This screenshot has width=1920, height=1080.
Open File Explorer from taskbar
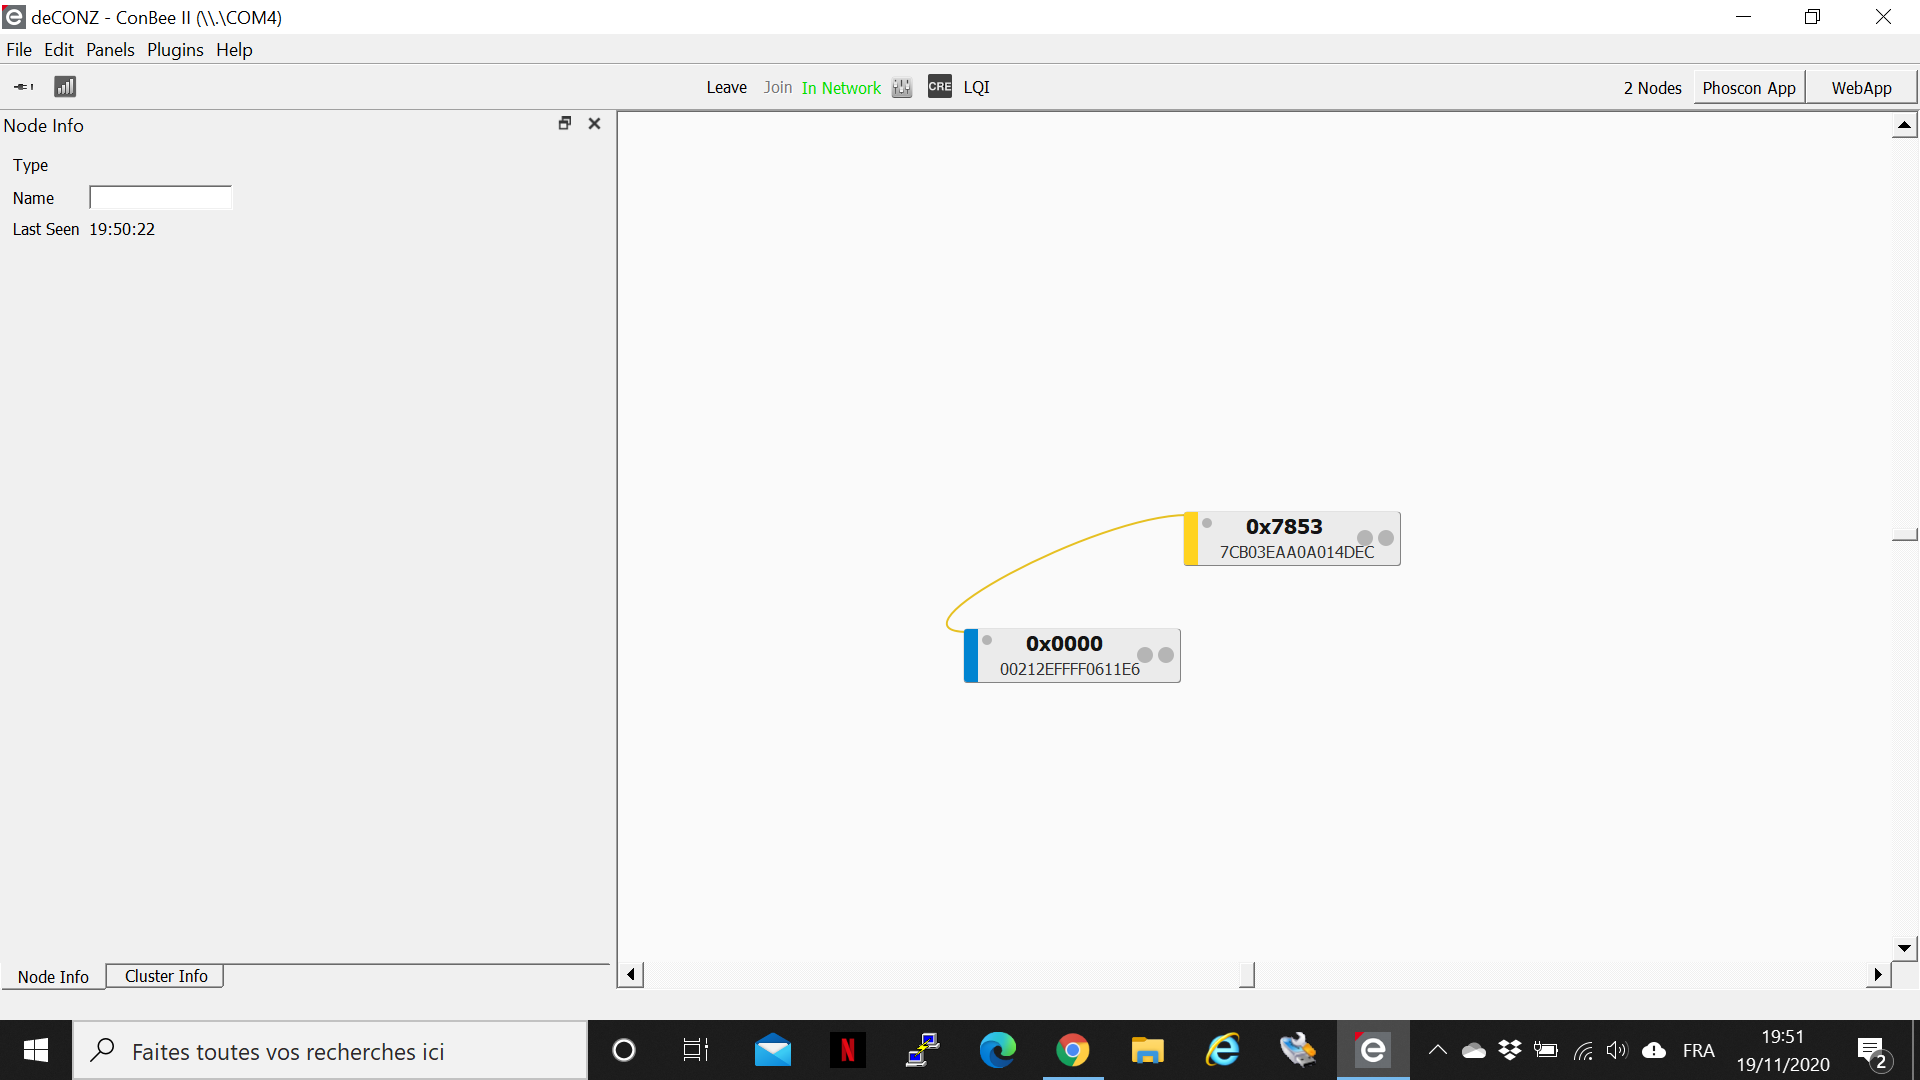pos(1147,1050)
